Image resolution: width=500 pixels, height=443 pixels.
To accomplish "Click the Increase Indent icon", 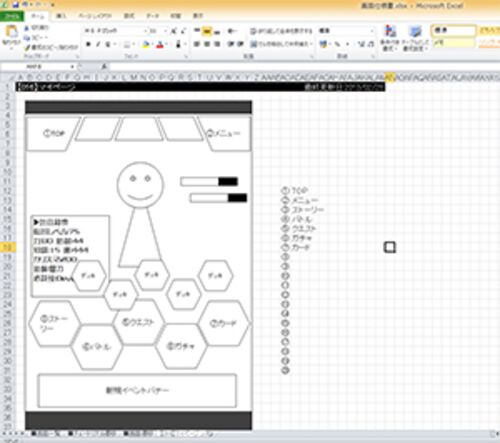I will (240, 44).
